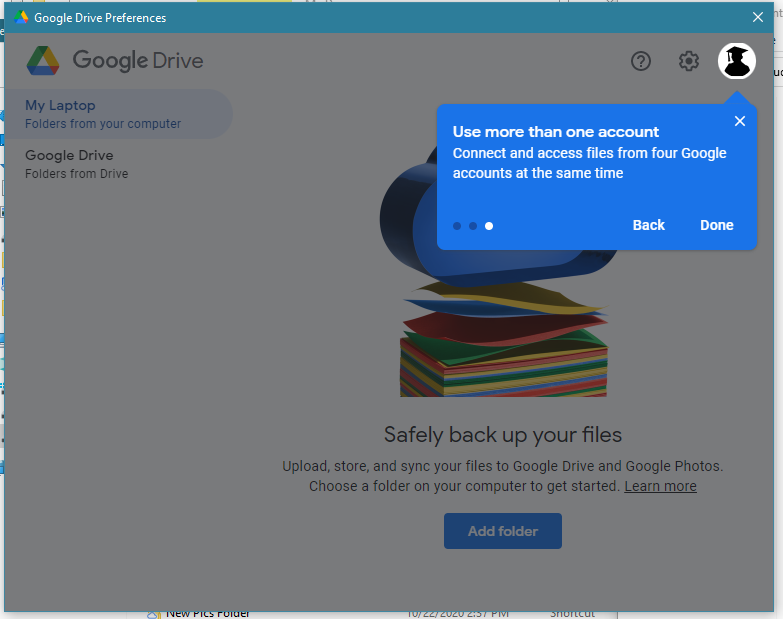Click 'Use more than one account' heading
Image resolution: width=783 pixels, height=619 pixels.
(556, 132)
